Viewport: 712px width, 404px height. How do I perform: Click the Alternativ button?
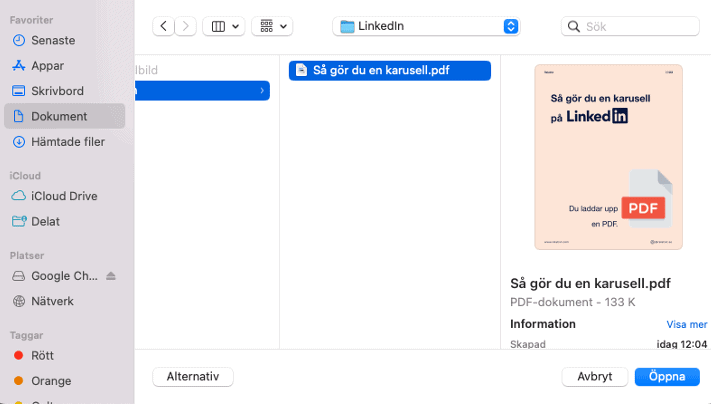click(x=193, y=377)
